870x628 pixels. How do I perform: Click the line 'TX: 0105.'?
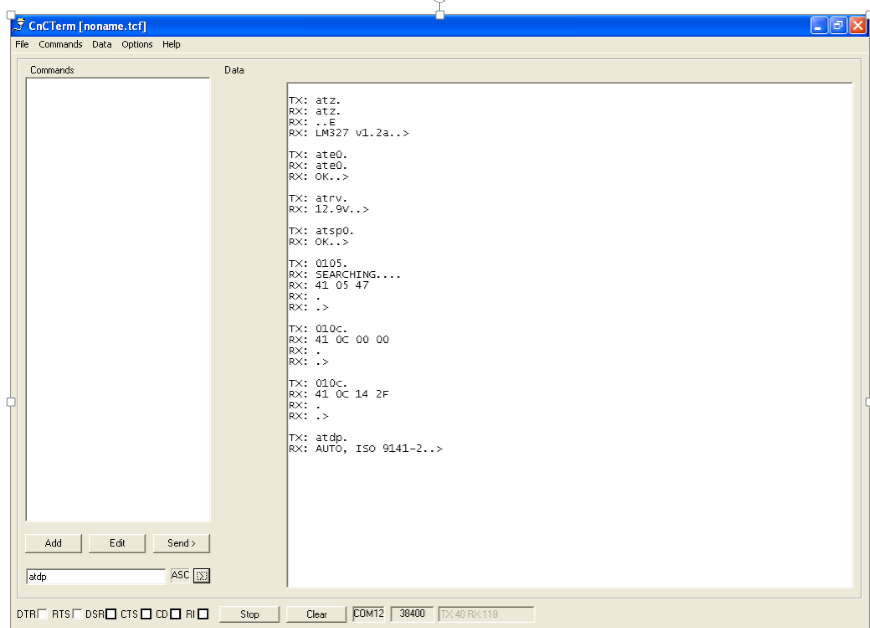tap(318, 264)
